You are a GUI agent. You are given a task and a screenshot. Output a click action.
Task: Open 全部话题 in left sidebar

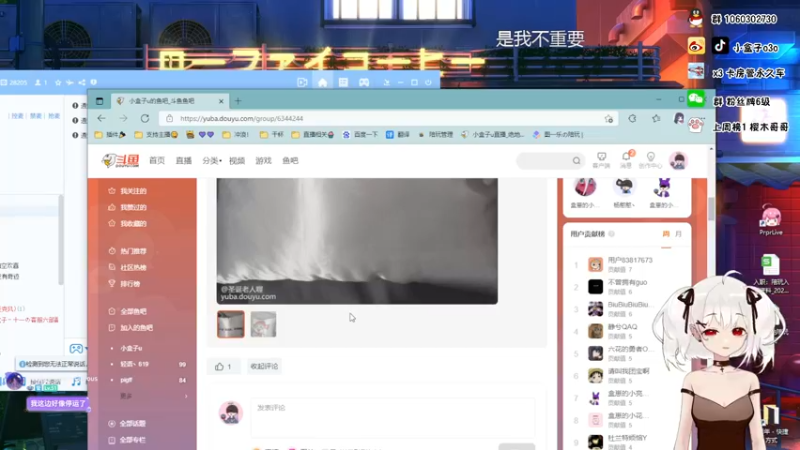128,423
